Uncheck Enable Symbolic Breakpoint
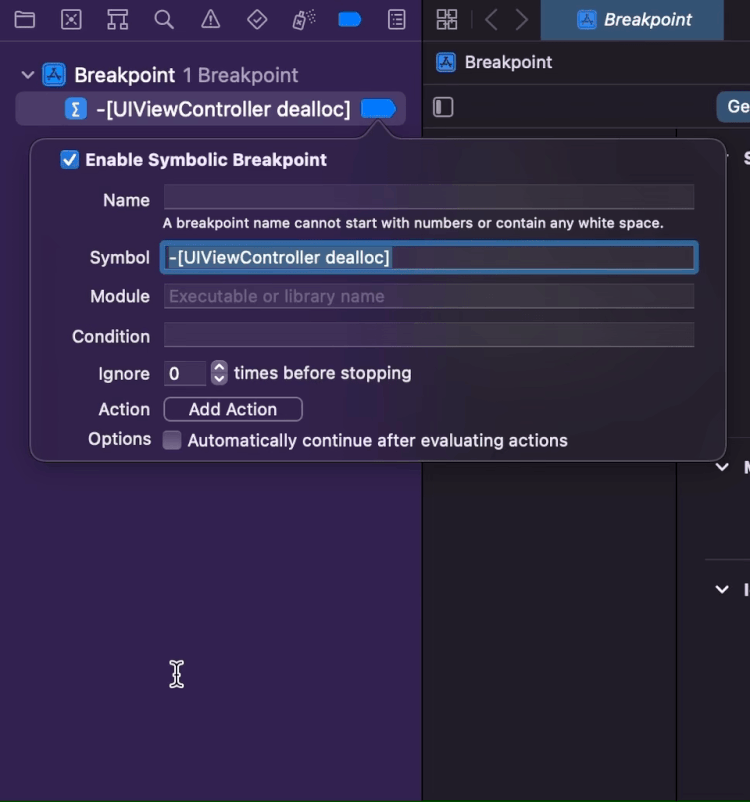The width and height of the screenshot is (750, 802). (x=70, y=160)
